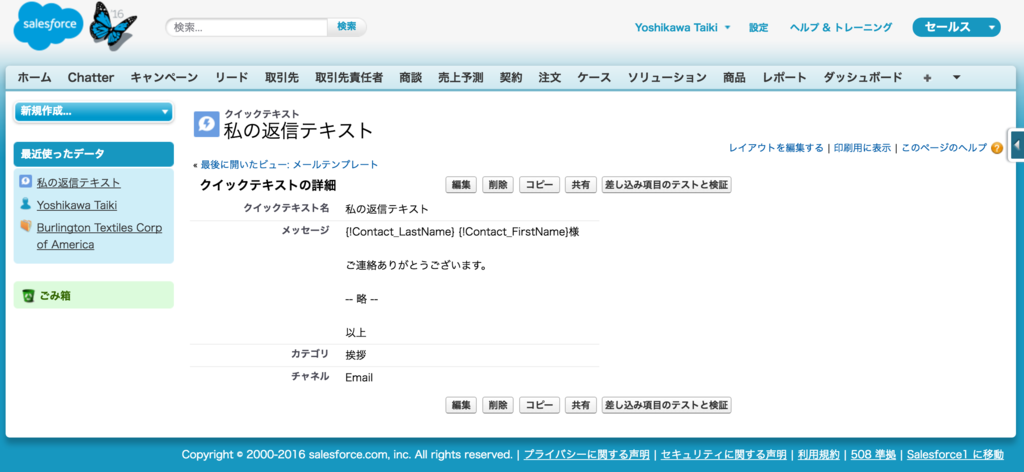Open 508 準拠 footer link

(873, 454)
